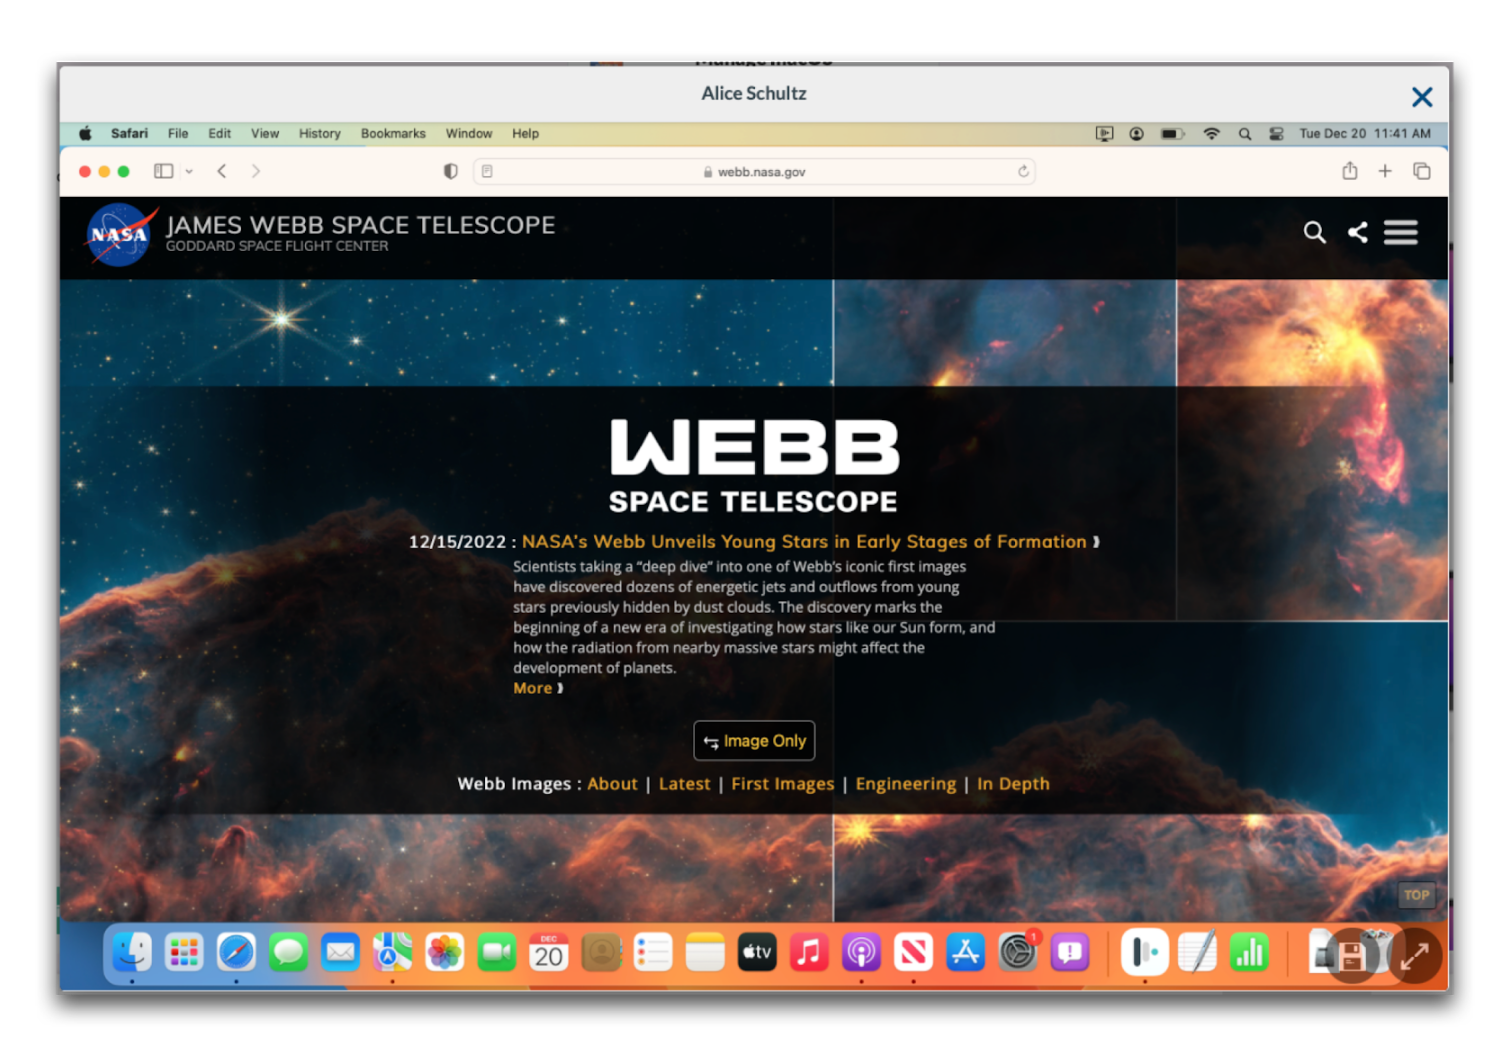Image resolution: width=1500 pixels, height=1060 pixels.
Task: Open a new tab with plus icon
Action: pyautogui.click(x=1385, y=171)
